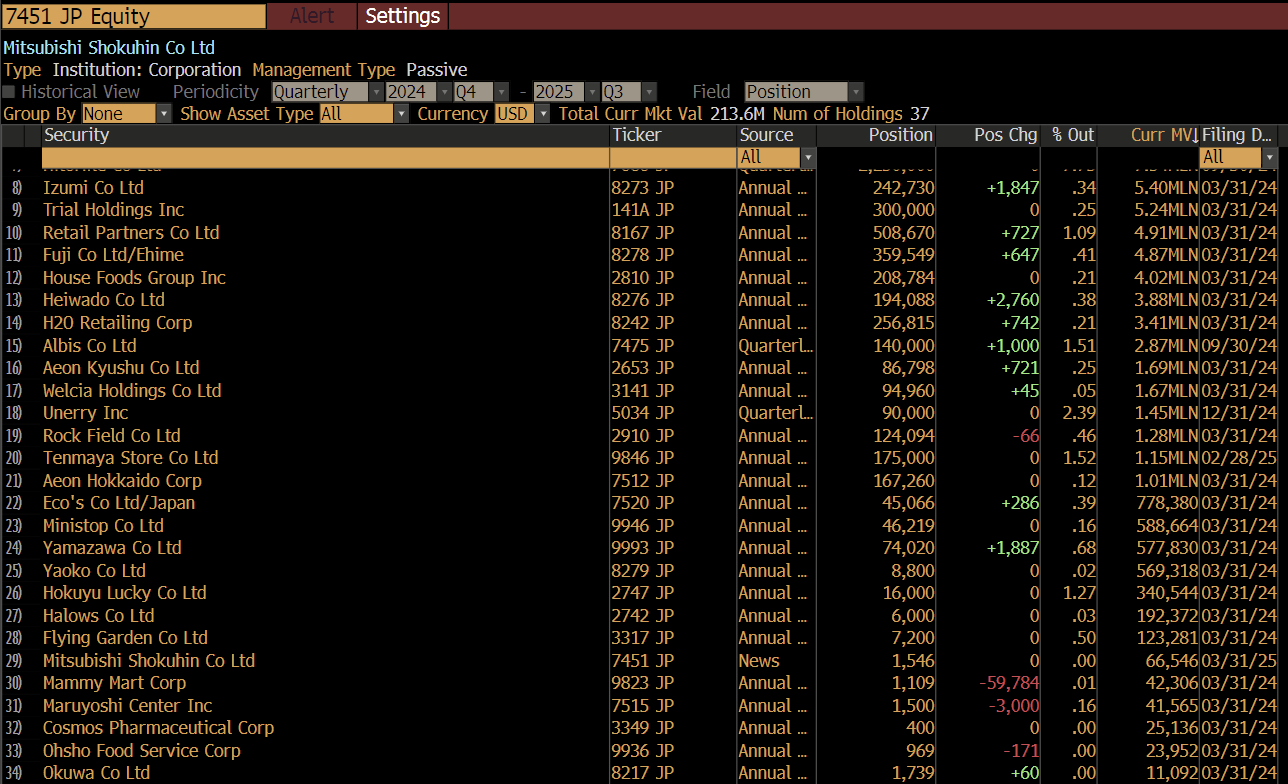Click position value 508,670
Screen dimensions: 1288x784
coord(902,233)
